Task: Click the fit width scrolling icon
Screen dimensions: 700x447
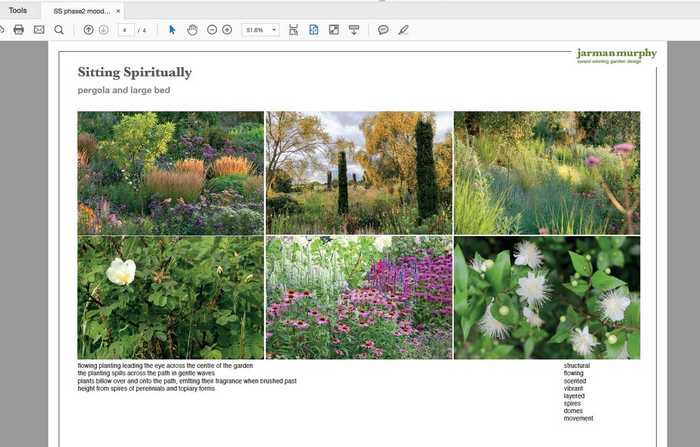Action: click(293, 30)
